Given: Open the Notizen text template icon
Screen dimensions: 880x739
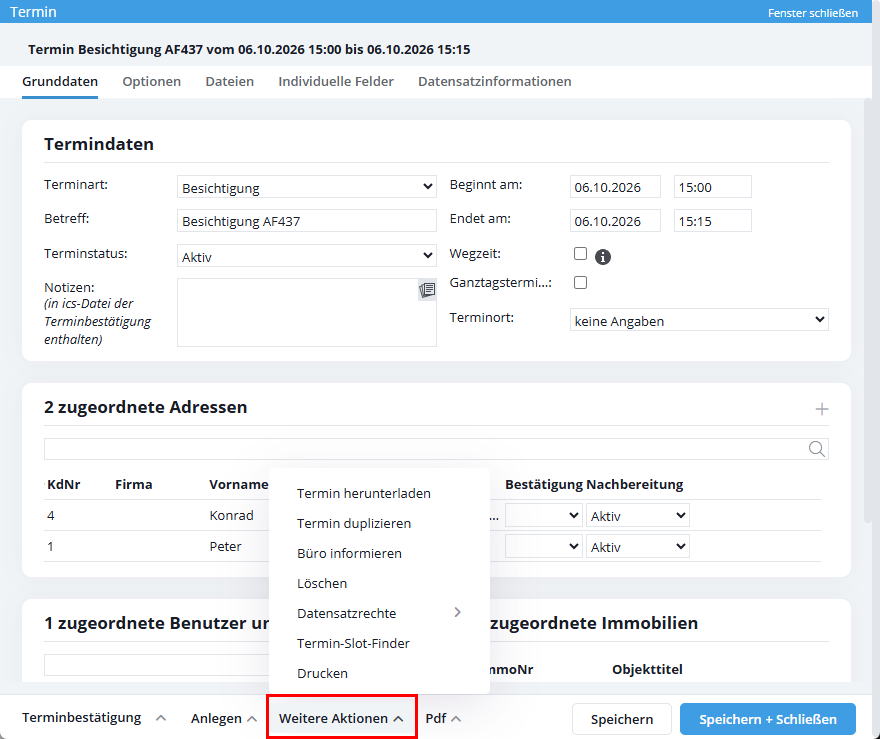Looking at the screenshot, I should [x=427, y=290].
